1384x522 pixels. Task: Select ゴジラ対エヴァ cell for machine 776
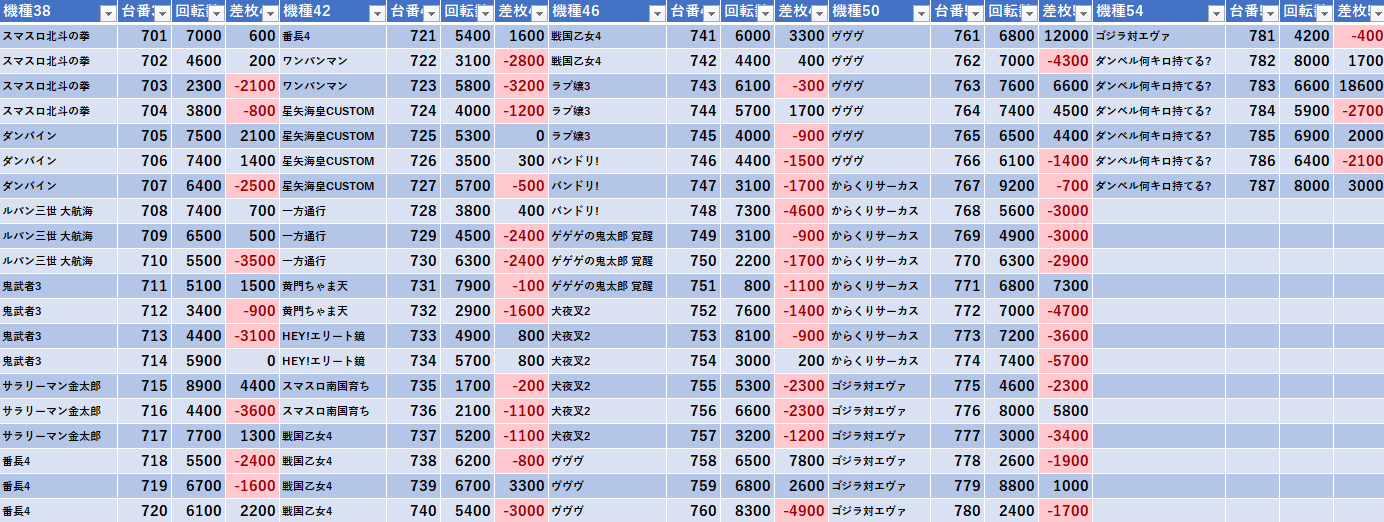[879, 411]
